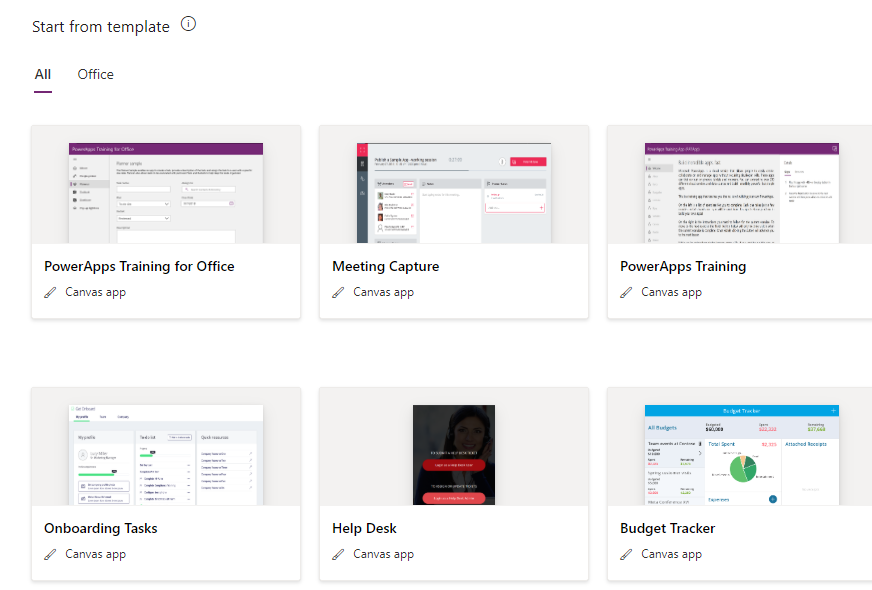This screenshot has width=872, height=590.
Task: Click the Budget Tracker thumbnail
Action: (x=741, y=453)
